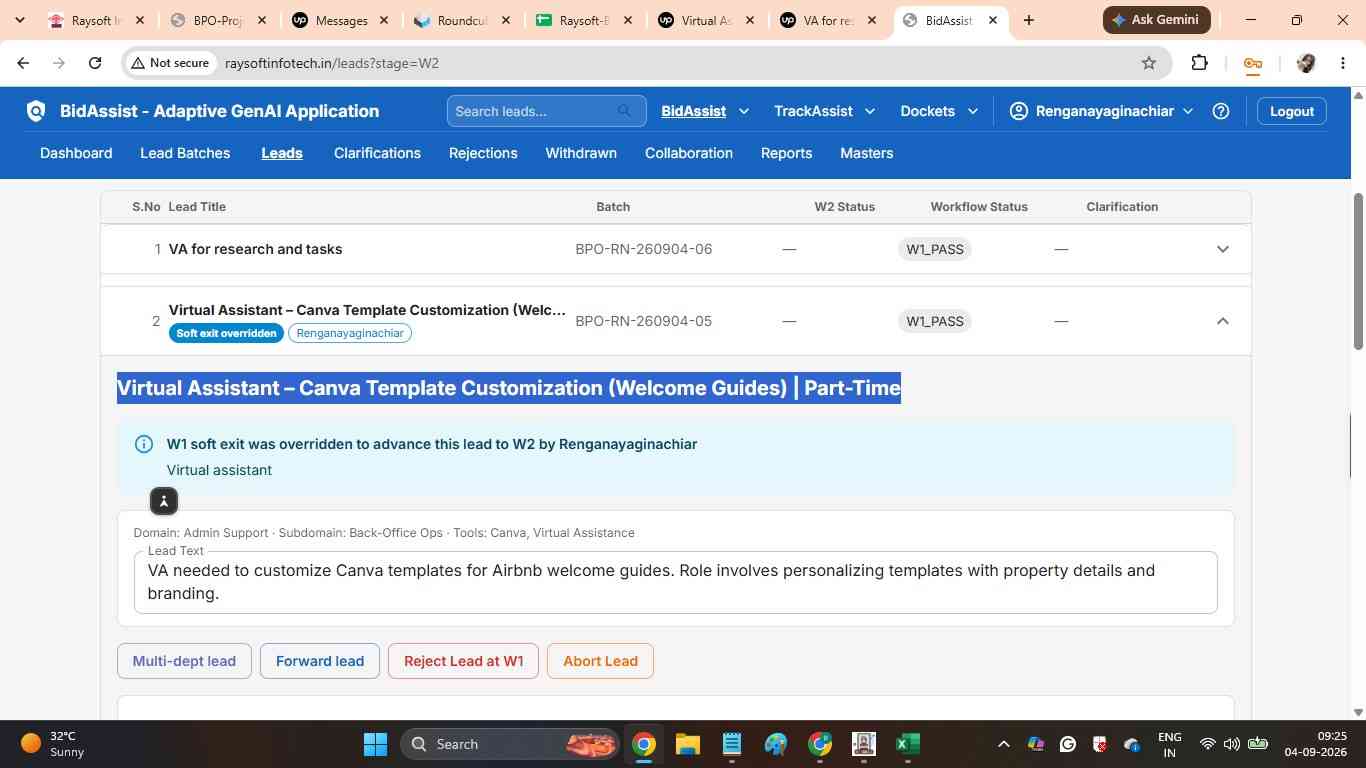Switch to the Lead Batches tab
Screen dimensions: 1366x768
click(x=185, y=153)
